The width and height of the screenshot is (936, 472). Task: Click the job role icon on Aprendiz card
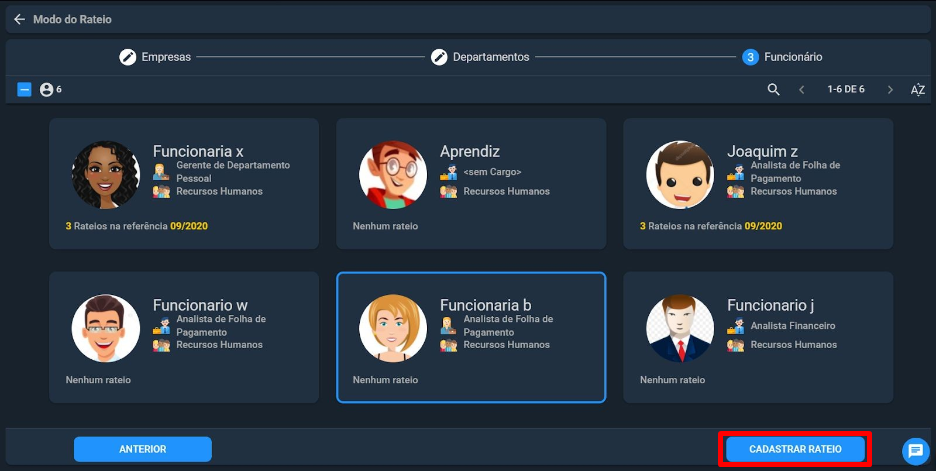tap(448, 172)
